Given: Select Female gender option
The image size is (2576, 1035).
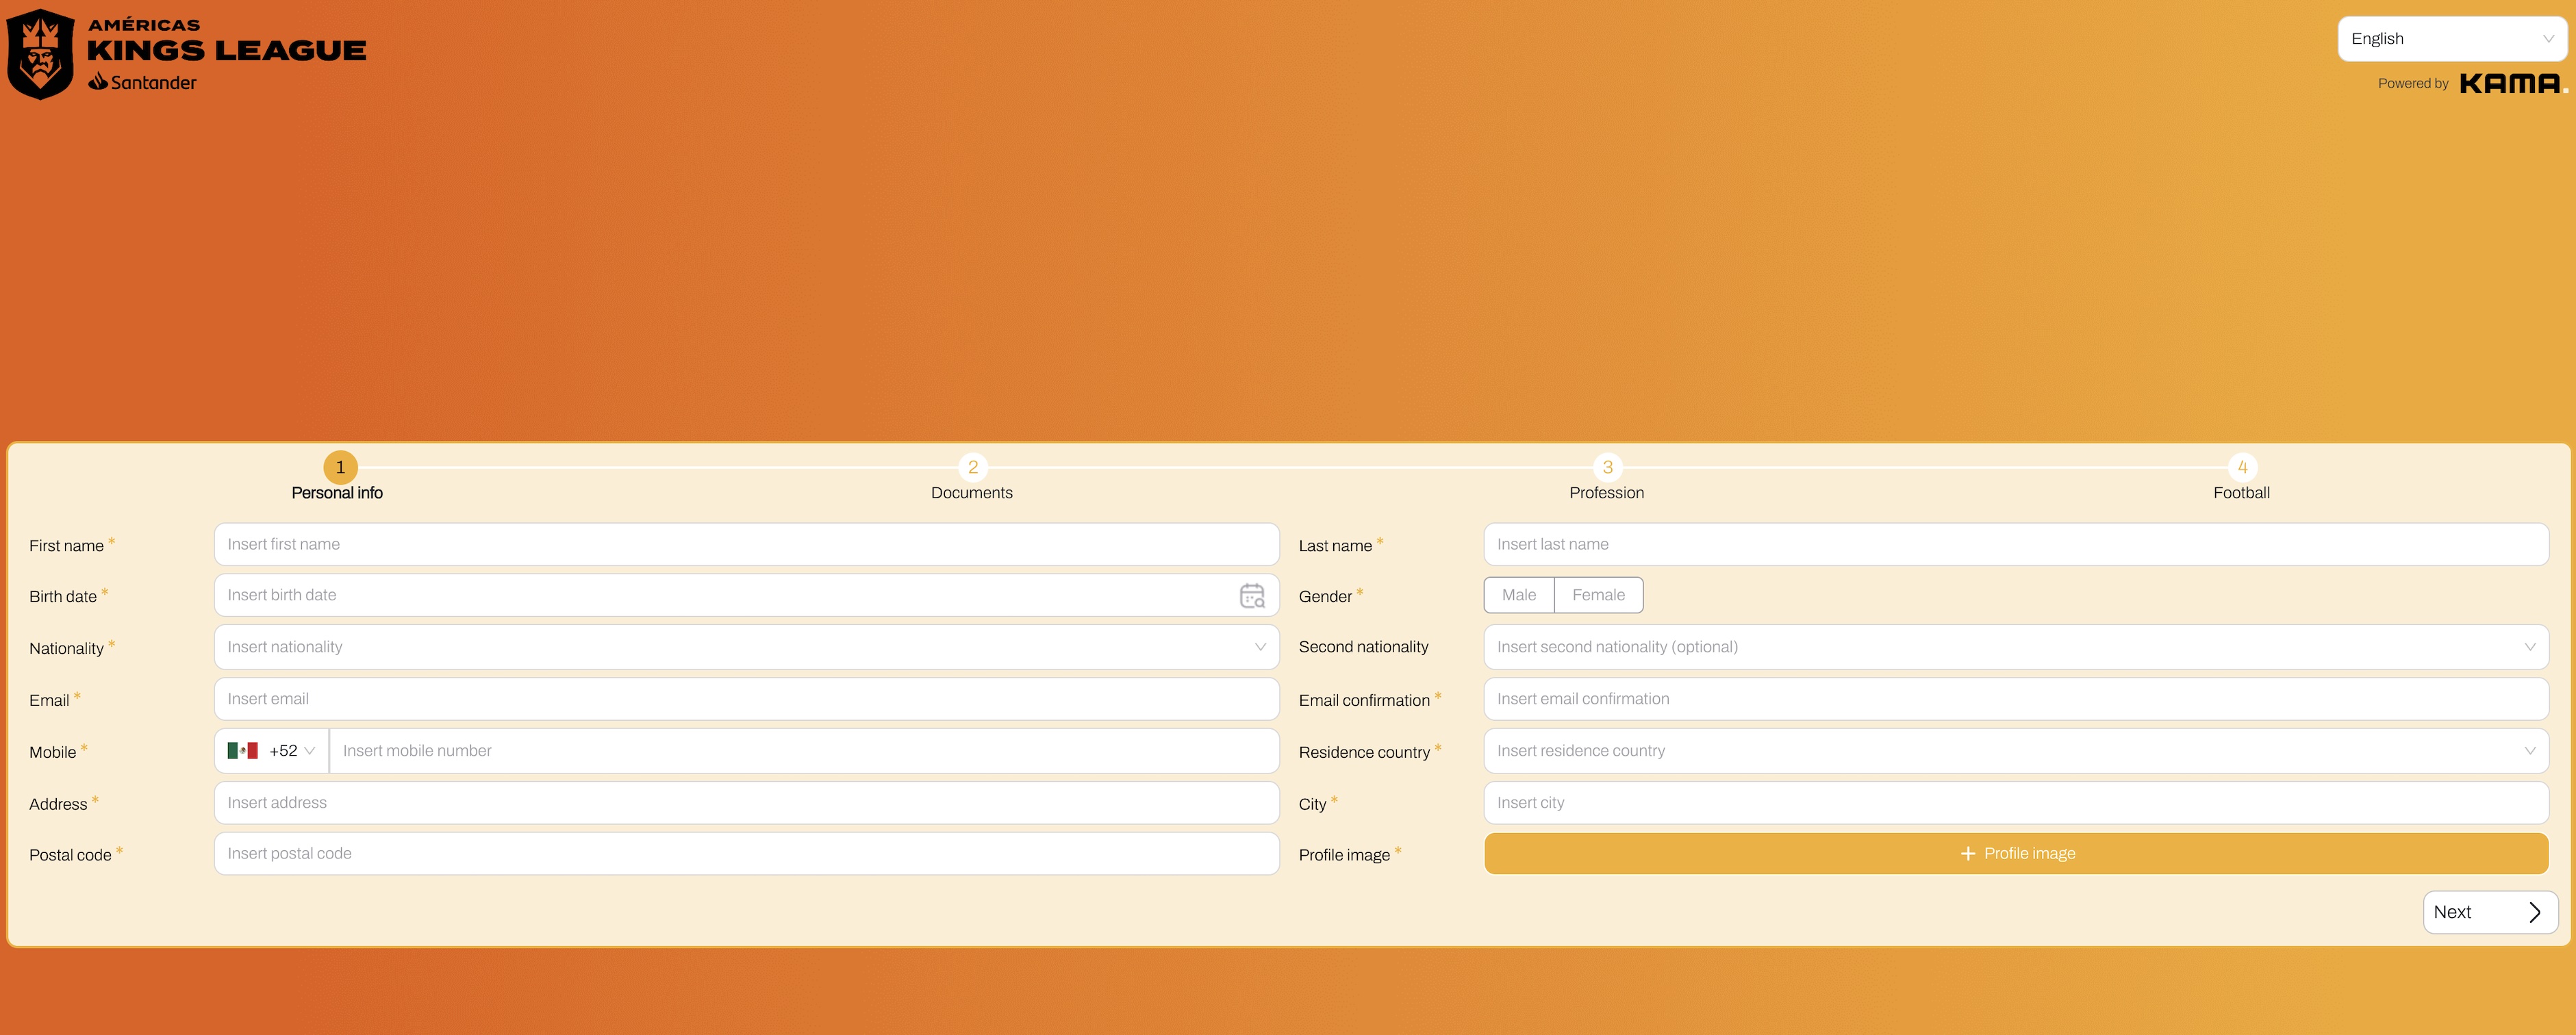Looking at the screenshot, I should [x=1598, y=595].
